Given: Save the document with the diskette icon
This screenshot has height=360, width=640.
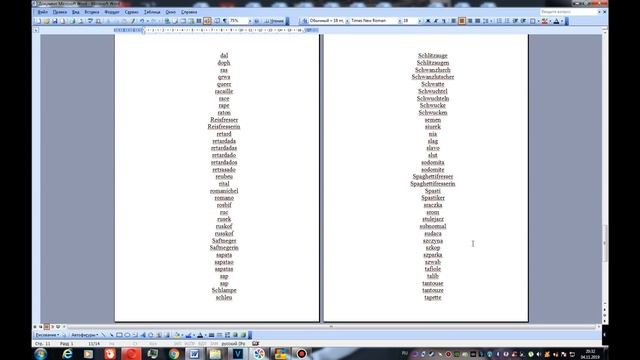Looking at the screenshot, I should (x=54, y=21).
